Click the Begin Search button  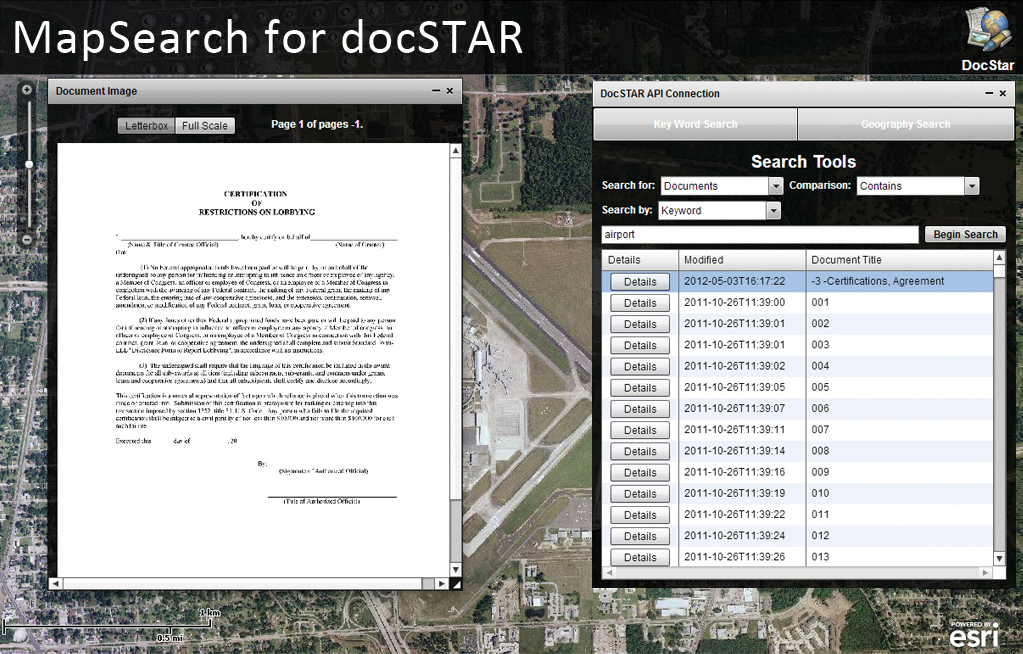pyautogui.click(x=965, y=234)
